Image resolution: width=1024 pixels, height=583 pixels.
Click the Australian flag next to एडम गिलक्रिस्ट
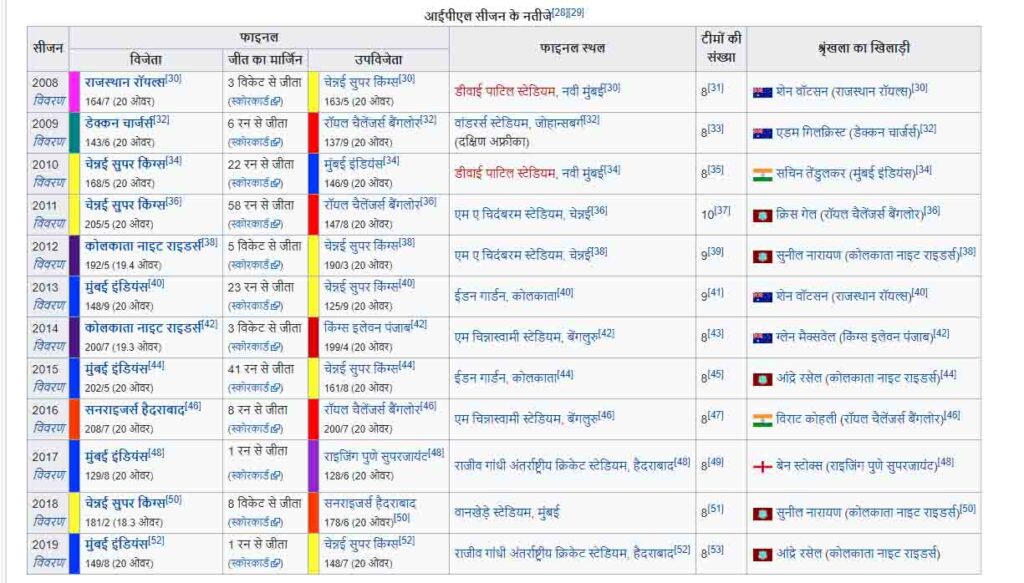pyautogui.click(x=762, y=134)
